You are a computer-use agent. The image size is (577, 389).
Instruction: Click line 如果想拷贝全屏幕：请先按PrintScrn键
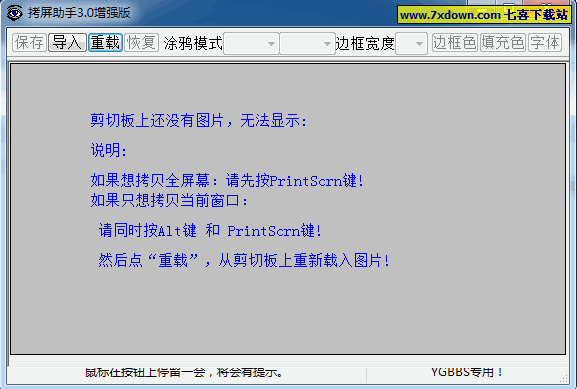pyautogui.click(x=227, y=180)
